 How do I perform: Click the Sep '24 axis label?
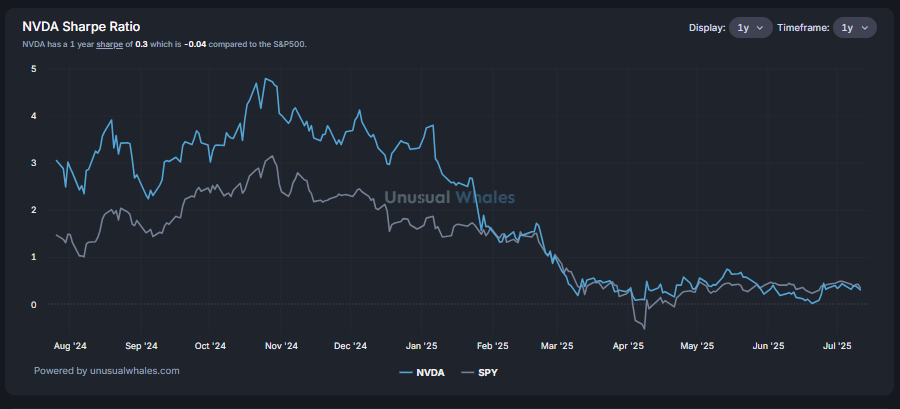(141, 346)
